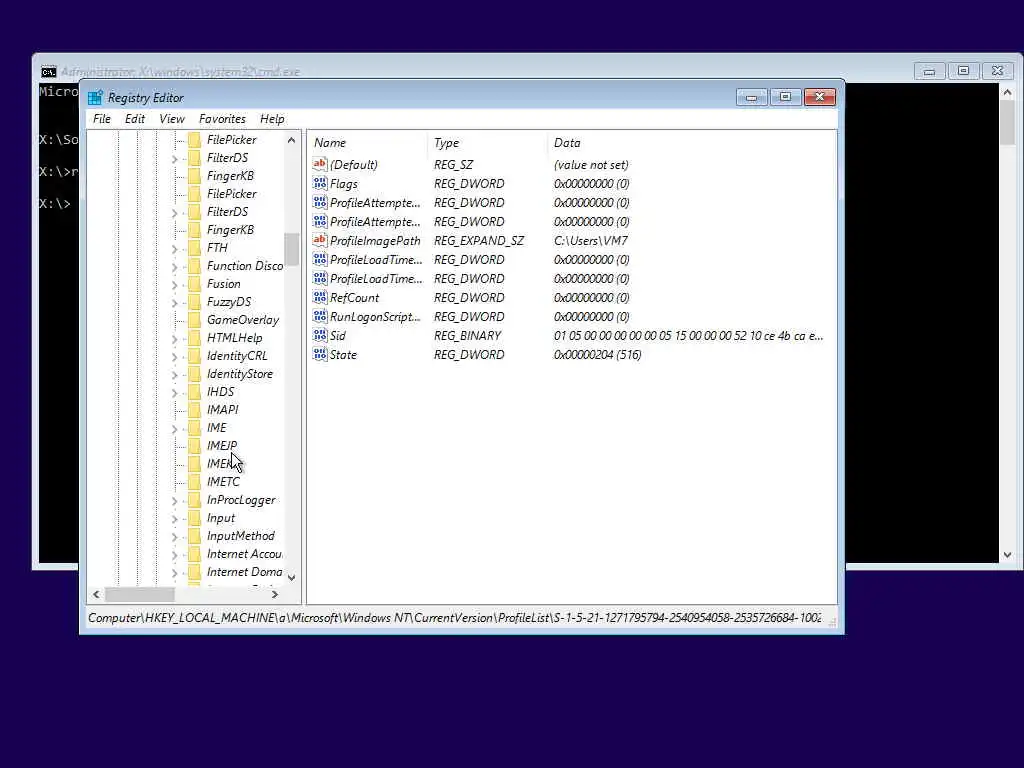This screenshot has height=768, width=1024.
Task: Open the Help menu
Action: pos(272,119)
